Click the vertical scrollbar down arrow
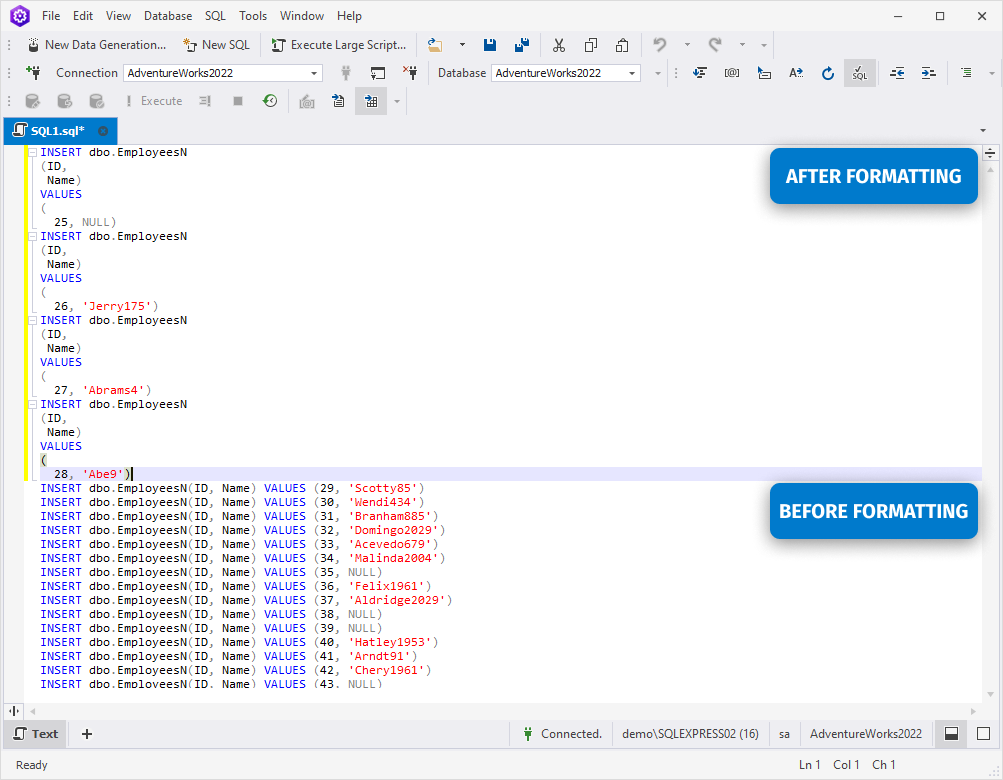1003x780 pixels. coord(991,694)
